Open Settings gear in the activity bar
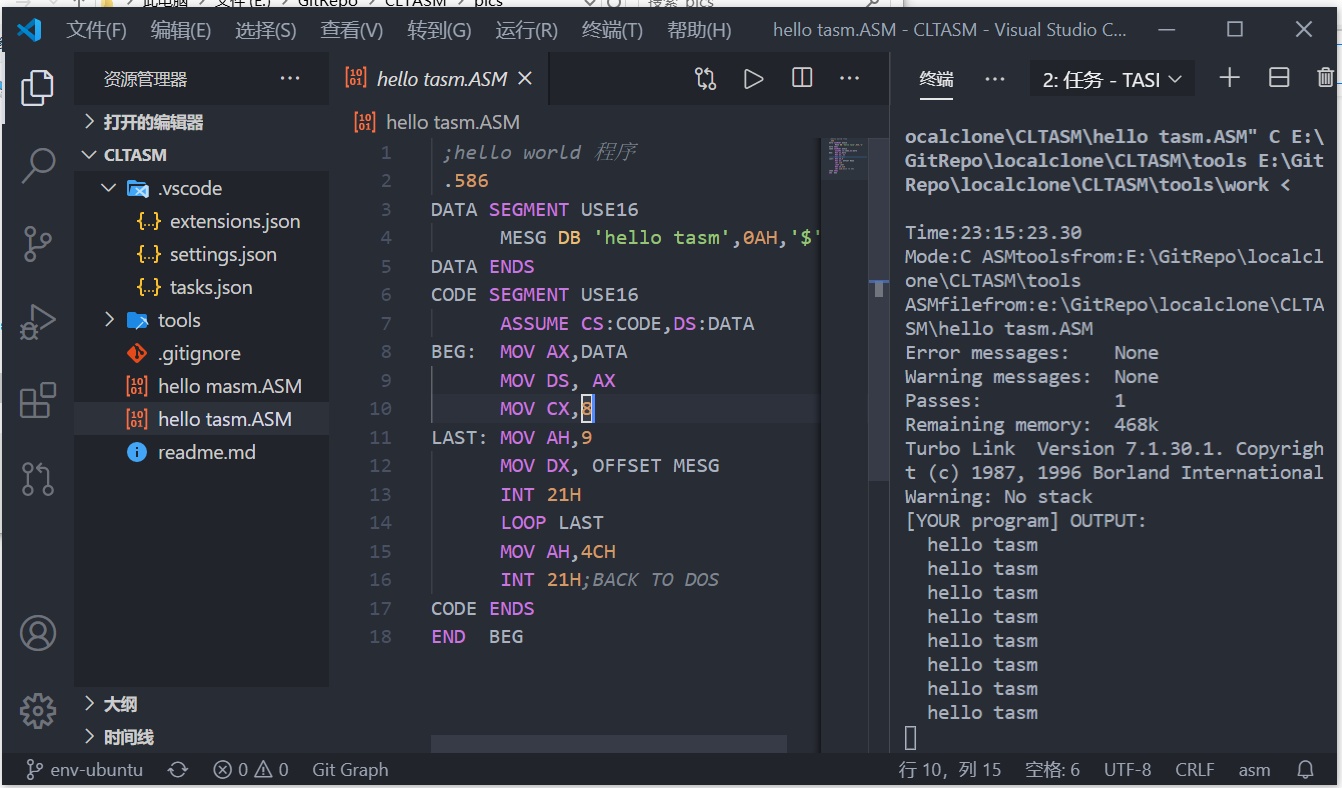 (x=37, y=710)
